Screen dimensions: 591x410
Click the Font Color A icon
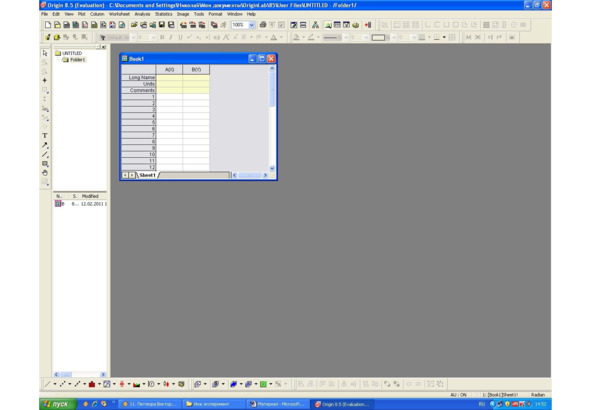pyautogui.click(x=274, y=37)
